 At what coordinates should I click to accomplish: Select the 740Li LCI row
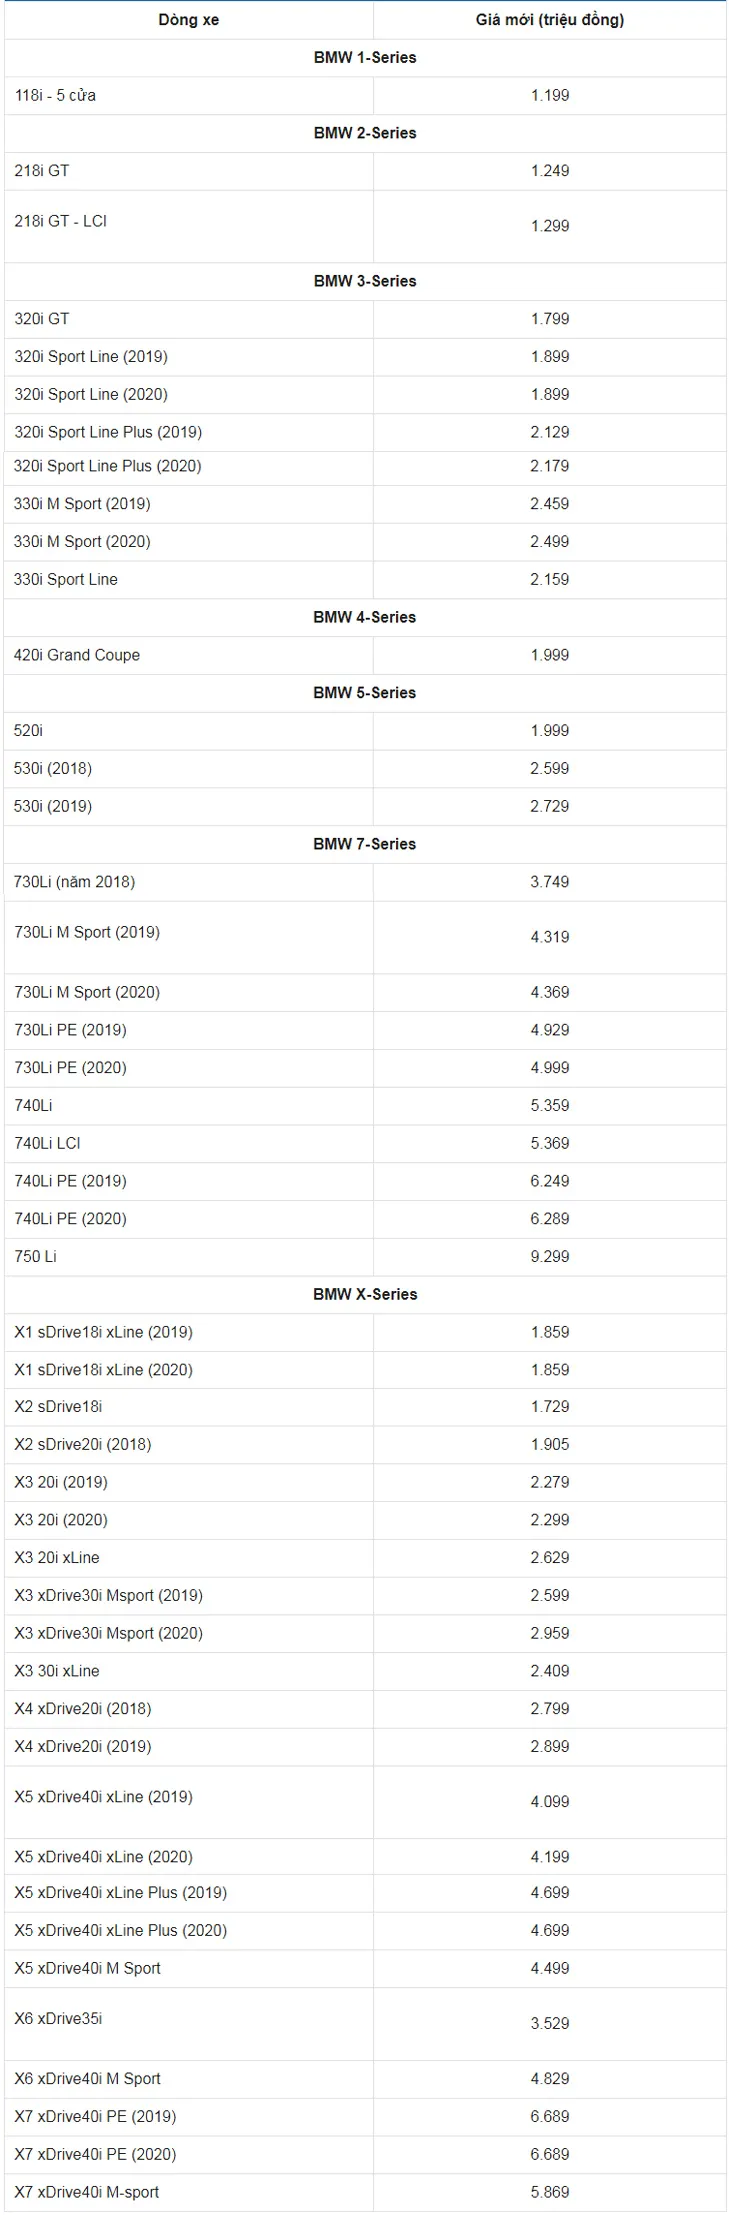coord(365,1143)
